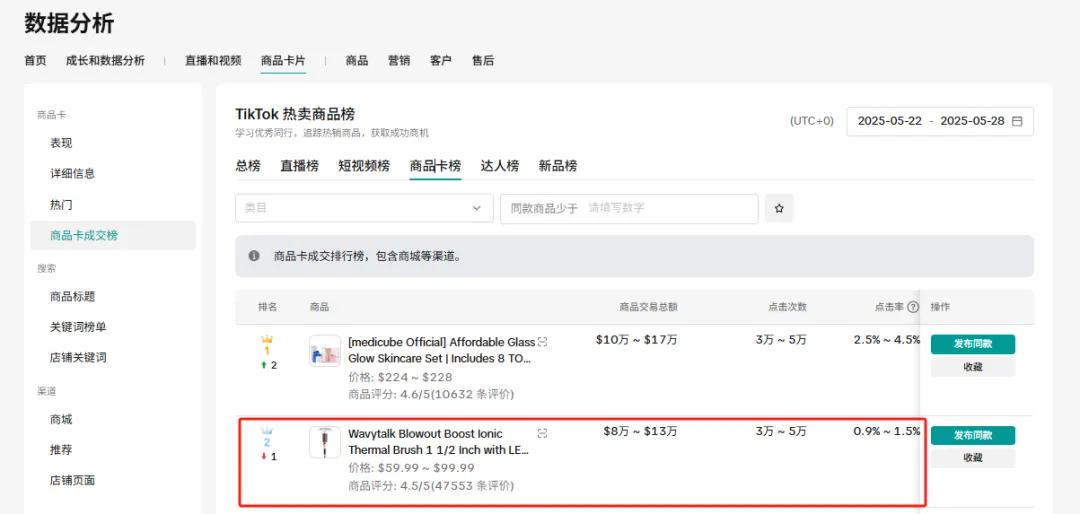Screen dimensions: 1080x514
Task: Open the 2025-05-22 to 2025-05-28 date picker
Action: [939, 121]
